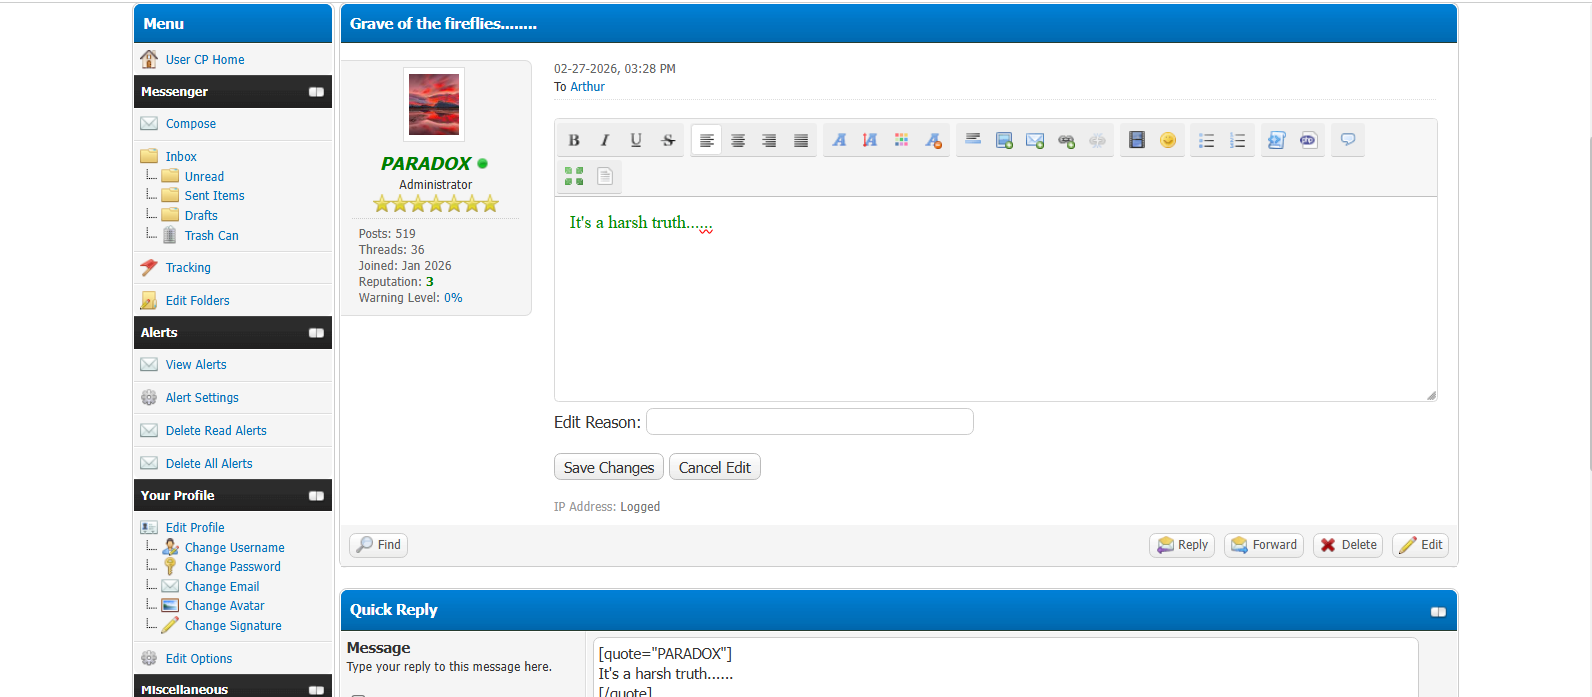Screen dimensions: 1592x697
Task: Insert PHP code block
Action: click(1307, 141)
